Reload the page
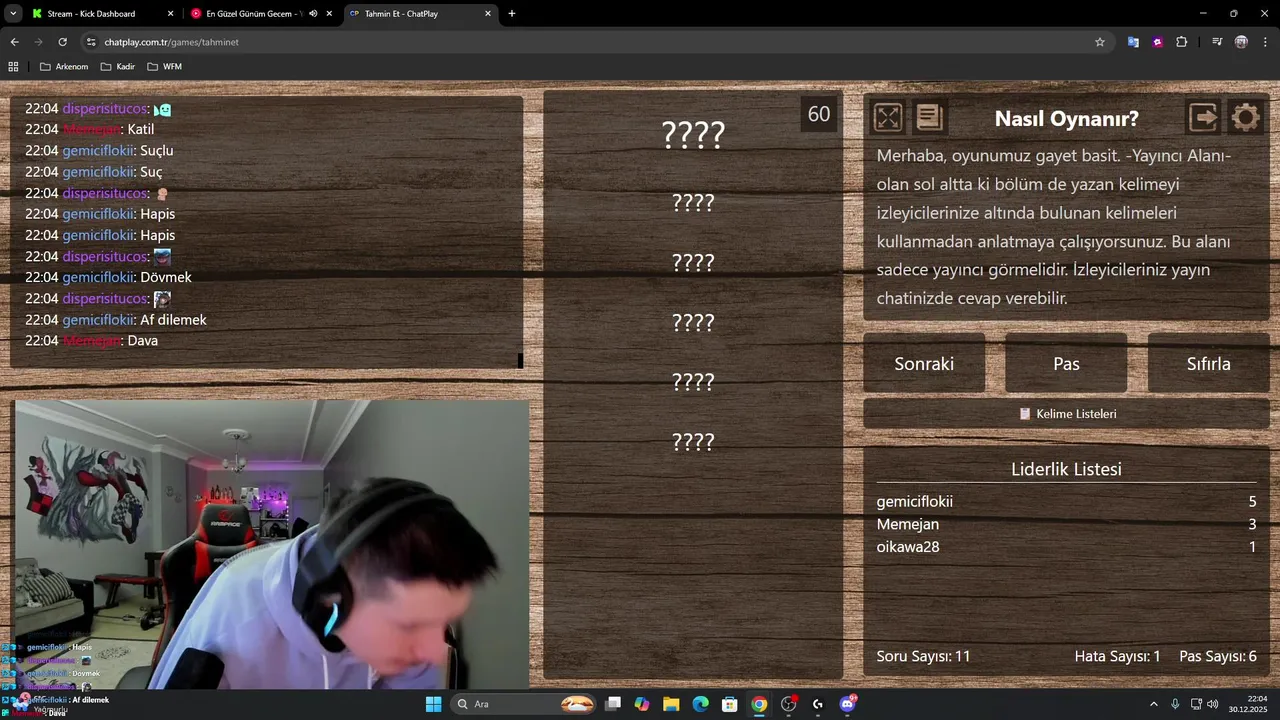This screenshot has width=1280, height=720. [62, 42]
